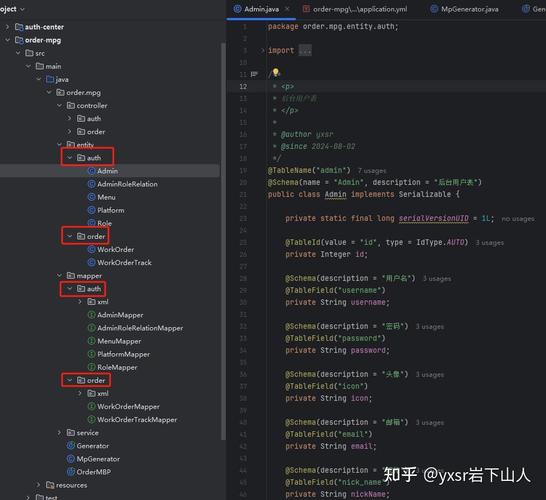
Task: Collapse the auth package under entity
Action: (70, 158)
